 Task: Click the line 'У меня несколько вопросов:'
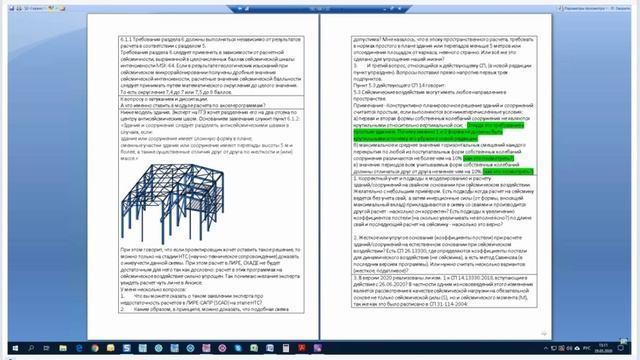[x=153, y=289]
